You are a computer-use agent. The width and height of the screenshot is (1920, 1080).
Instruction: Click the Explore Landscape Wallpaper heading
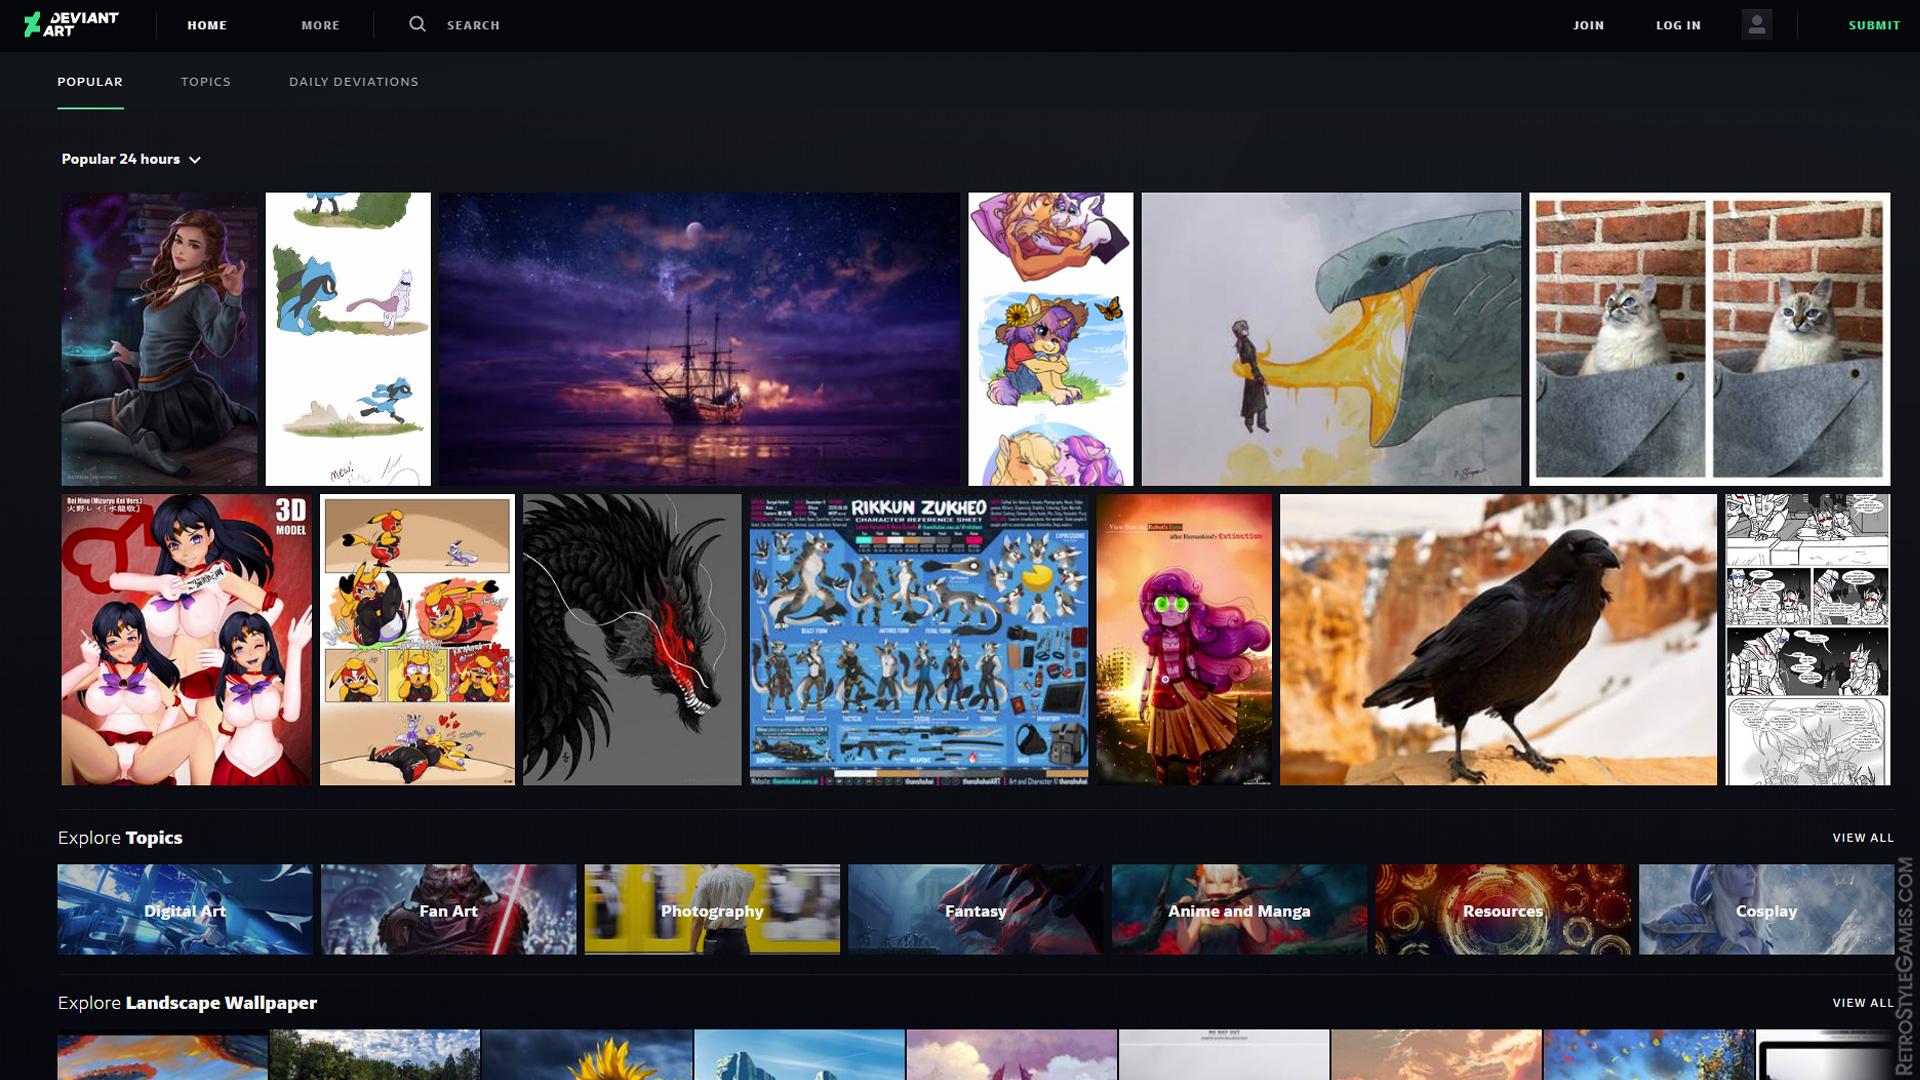[187, 1003]
